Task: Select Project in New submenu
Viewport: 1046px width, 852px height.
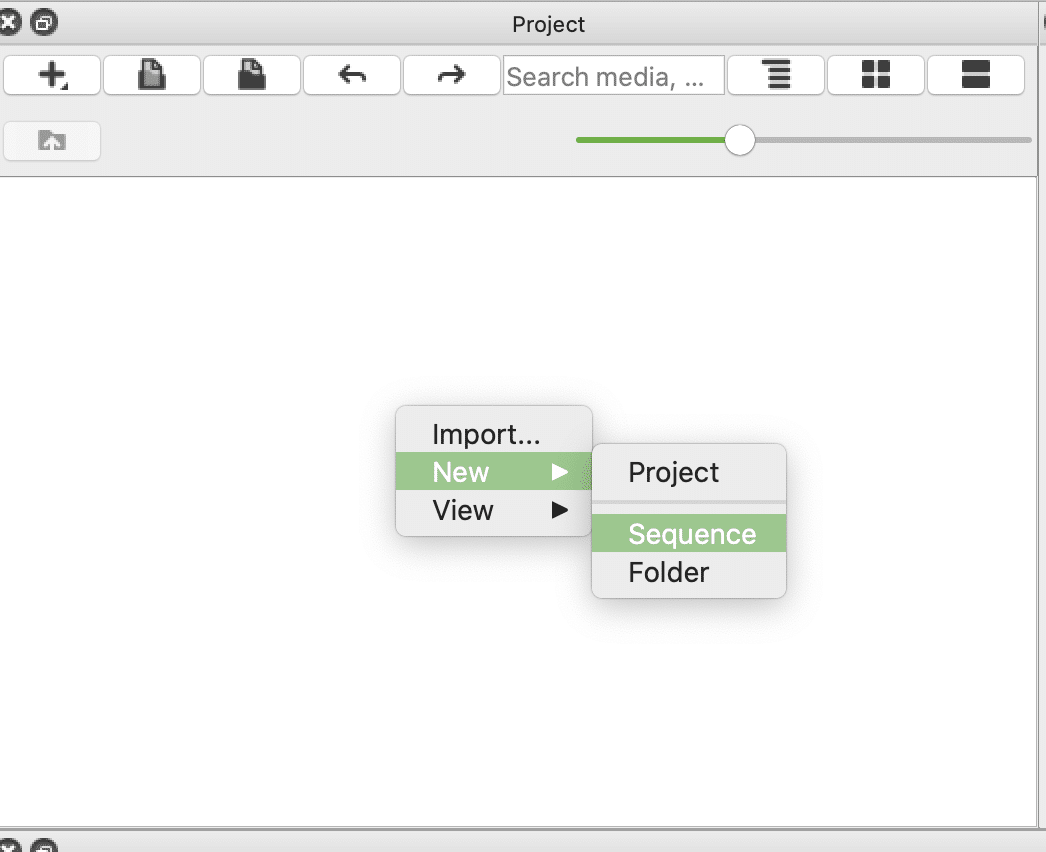Action: pos(689,472)
